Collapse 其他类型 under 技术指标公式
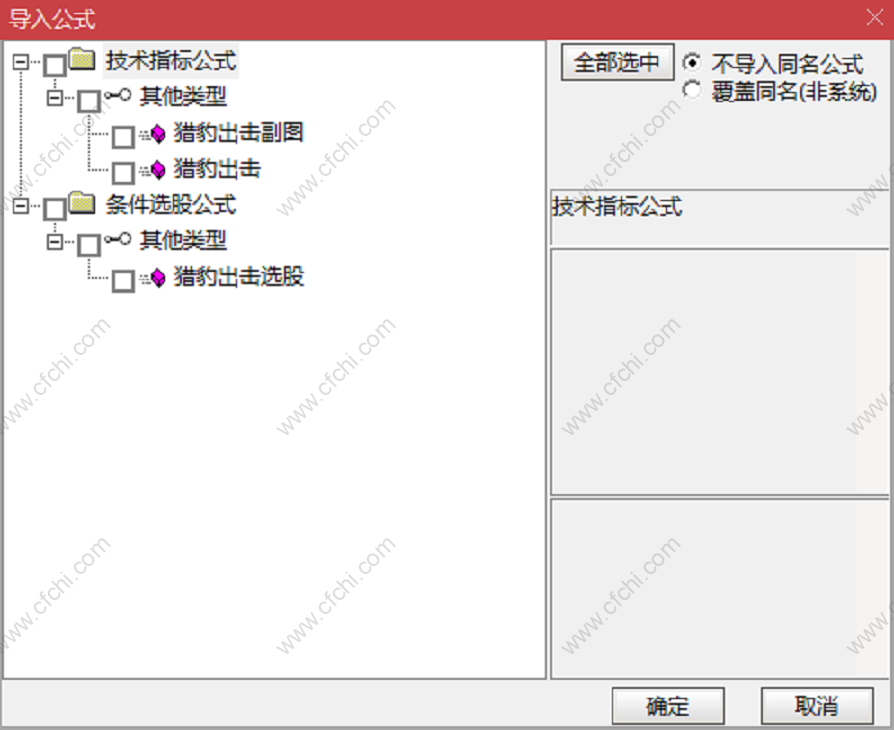Viewport: 894px width, 730px height. click(55, 98)
